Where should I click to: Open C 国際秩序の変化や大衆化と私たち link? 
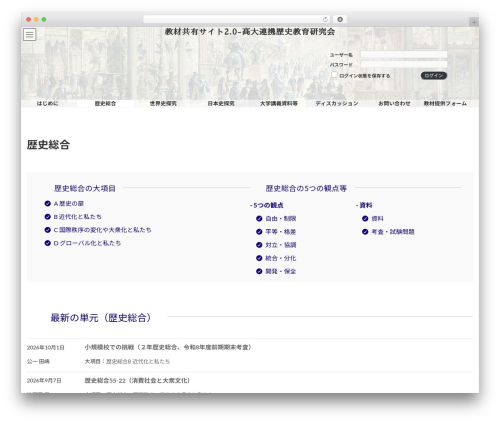coord(103,230)
